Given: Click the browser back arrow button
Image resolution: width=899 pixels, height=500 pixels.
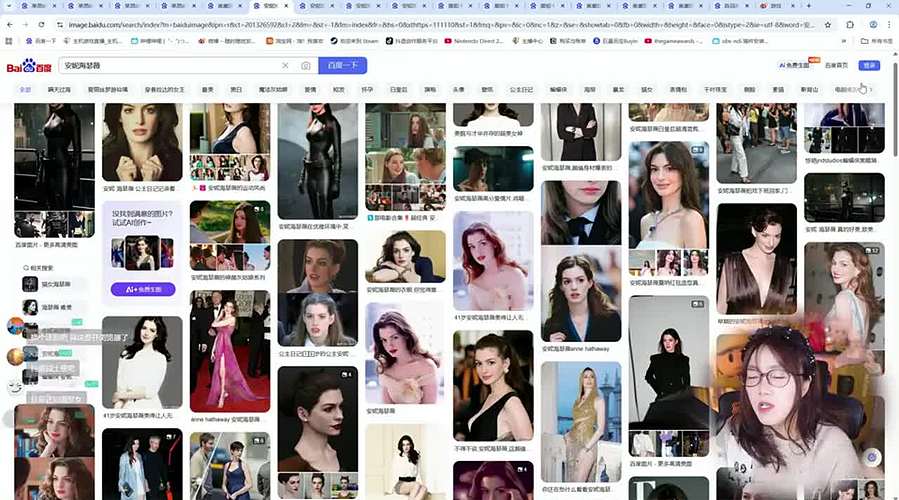Looking at the screenshot, I should (x=11, y=24).
